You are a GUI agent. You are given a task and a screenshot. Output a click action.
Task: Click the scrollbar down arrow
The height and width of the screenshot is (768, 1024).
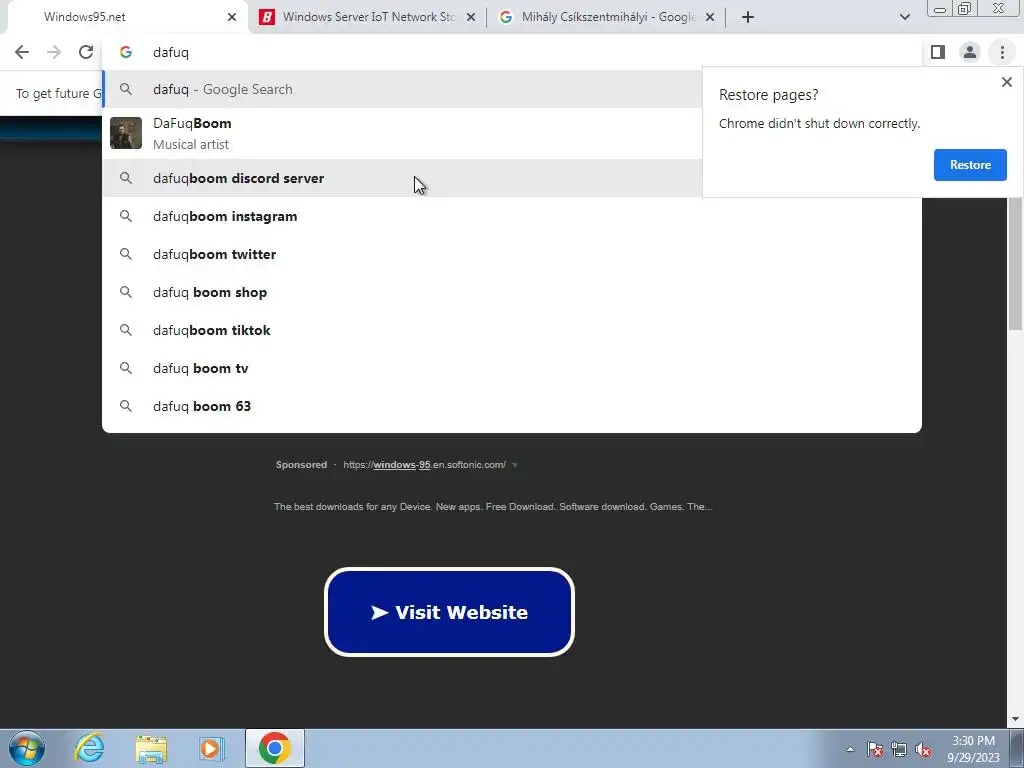1016,719
